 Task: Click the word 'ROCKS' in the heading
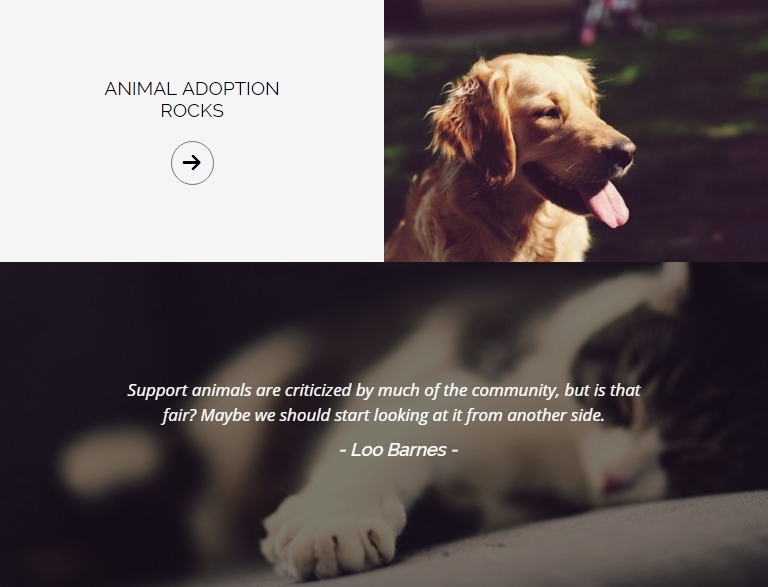point(192,111)
